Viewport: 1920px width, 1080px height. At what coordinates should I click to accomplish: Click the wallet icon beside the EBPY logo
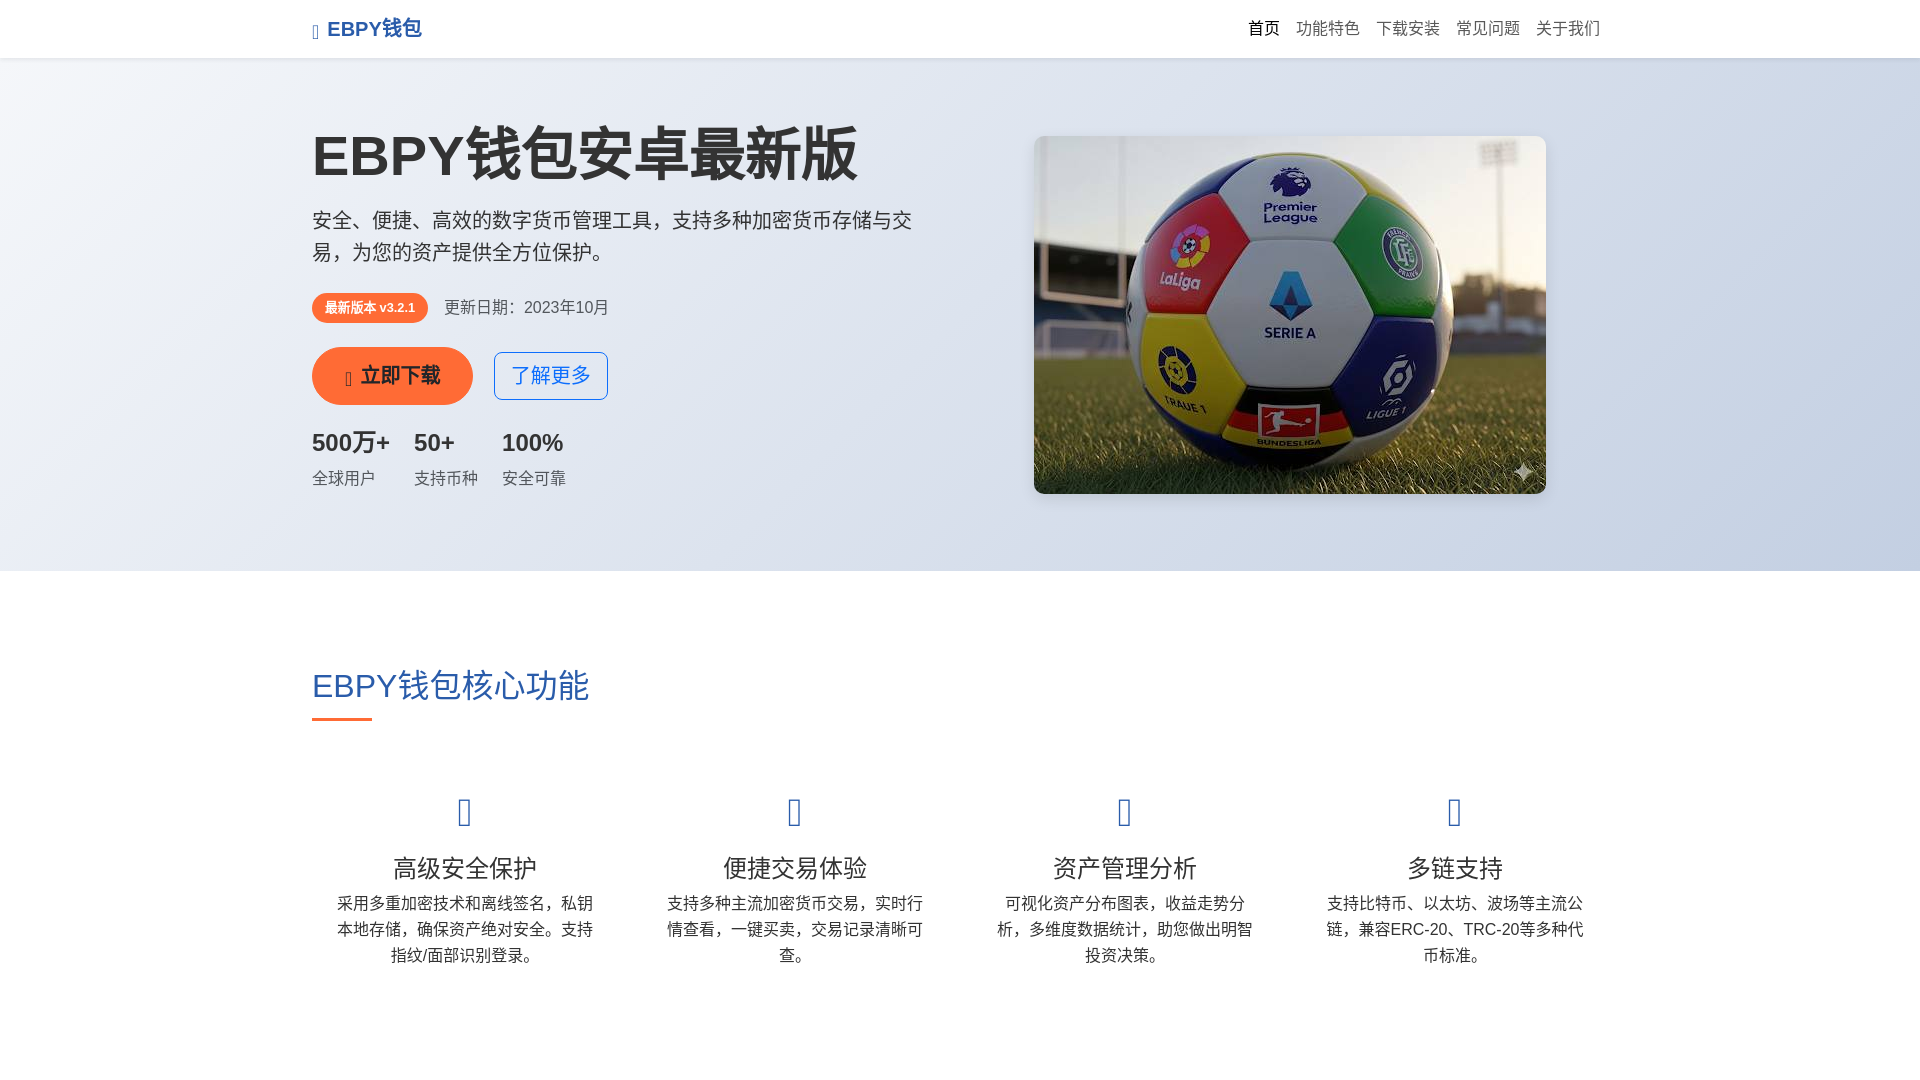[x=316, y=32]
